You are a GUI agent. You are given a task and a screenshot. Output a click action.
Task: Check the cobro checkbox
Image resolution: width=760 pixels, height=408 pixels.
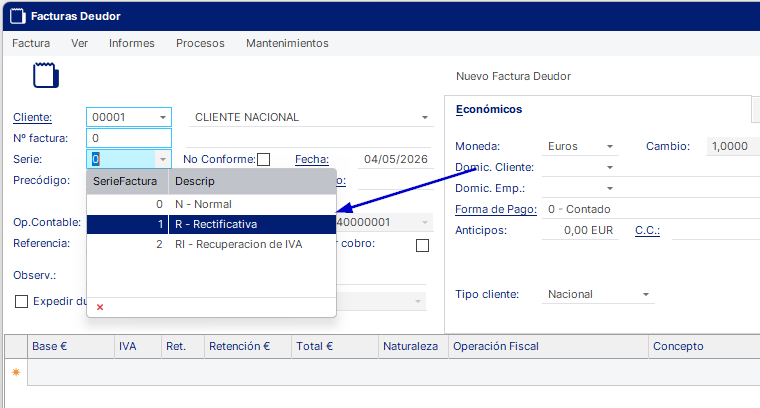(x=422, y=245)
